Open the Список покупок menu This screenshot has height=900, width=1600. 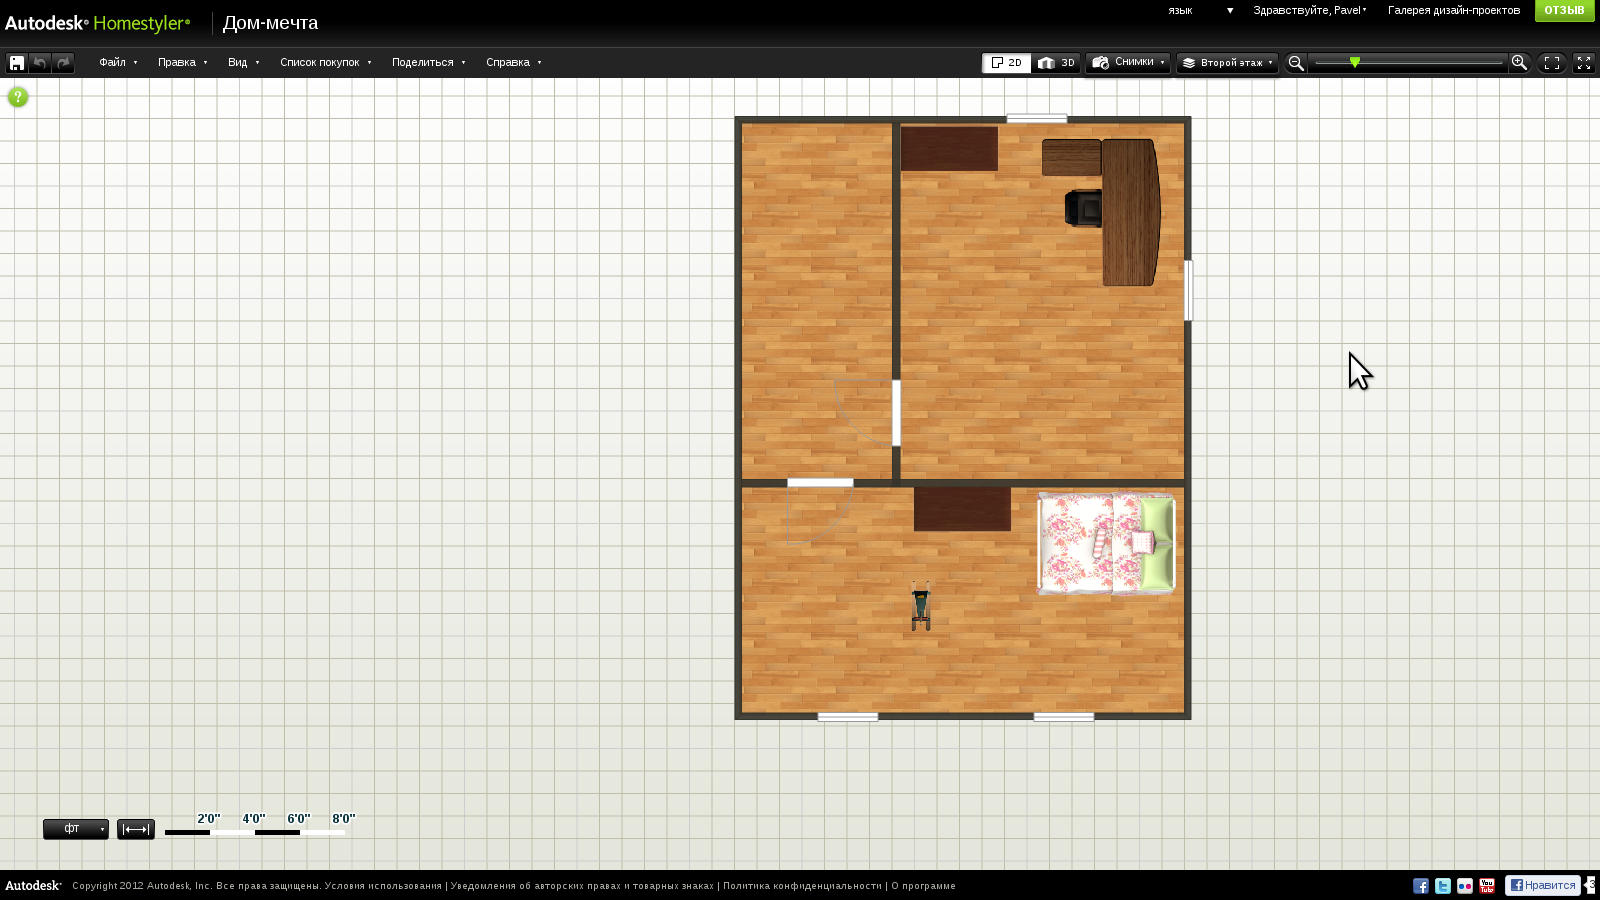(325, 62)
